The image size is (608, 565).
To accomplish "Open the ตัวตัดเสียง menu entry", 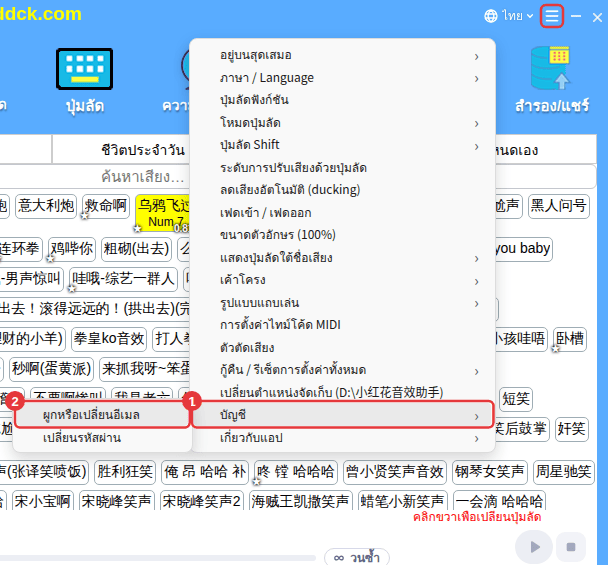I will (342, 348).
